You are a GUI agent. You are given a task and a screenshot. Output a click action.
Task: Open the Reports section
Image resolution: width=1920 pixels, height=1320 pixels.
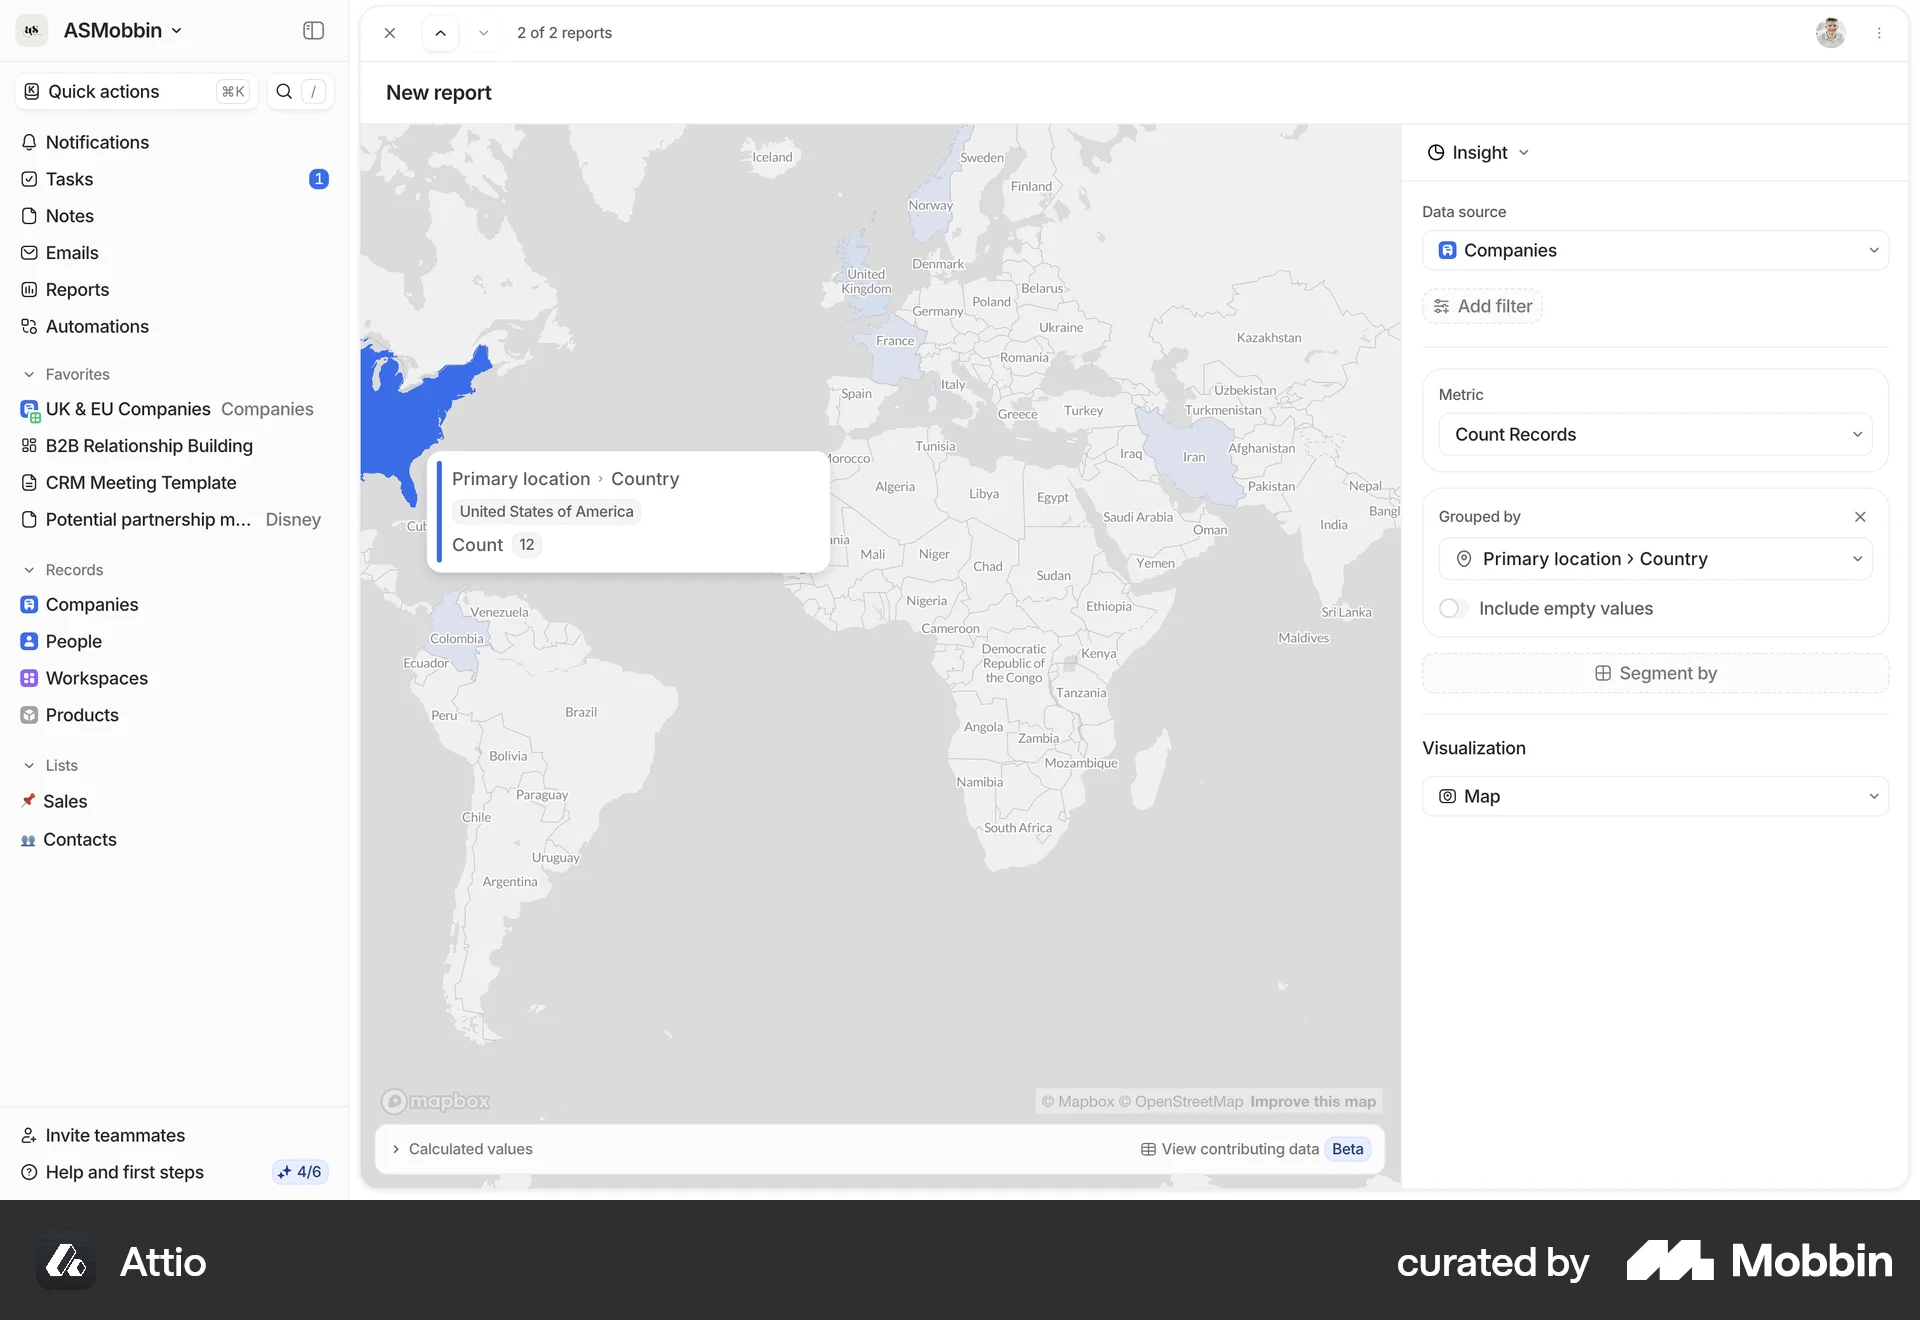(77, 289)
